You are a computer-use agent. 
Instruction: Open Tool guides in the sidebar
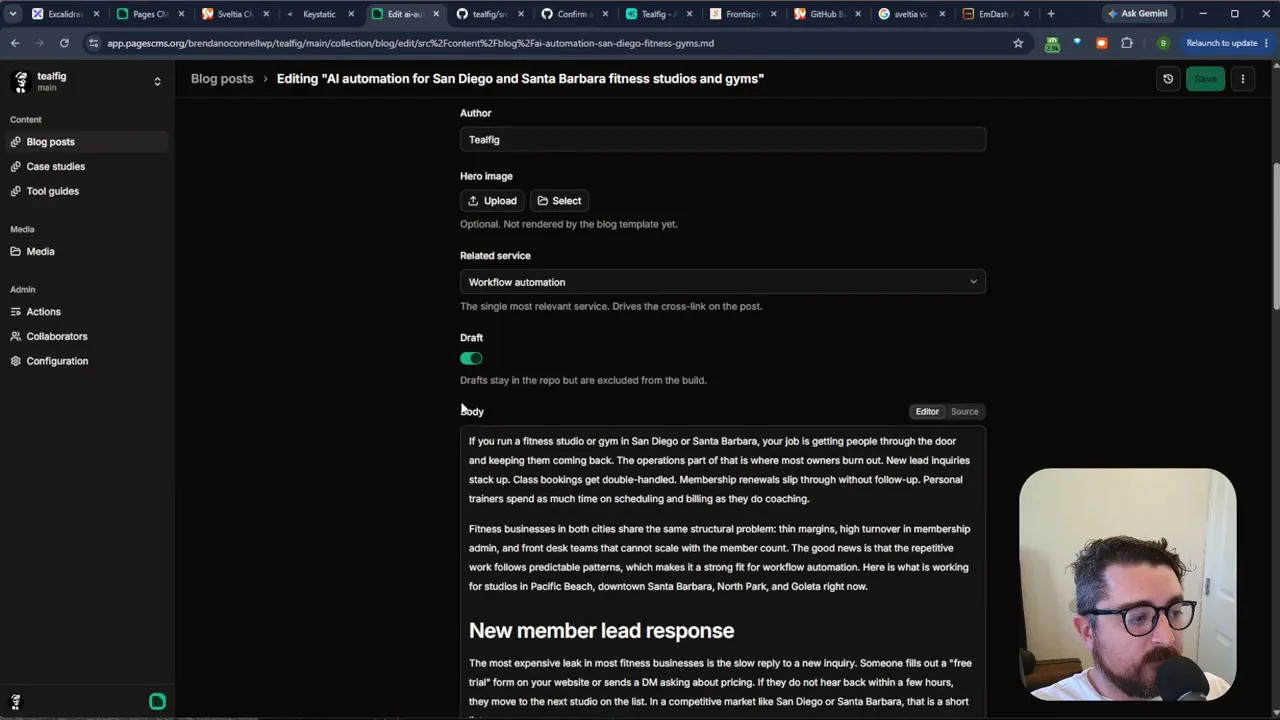[x=87, y=191]
